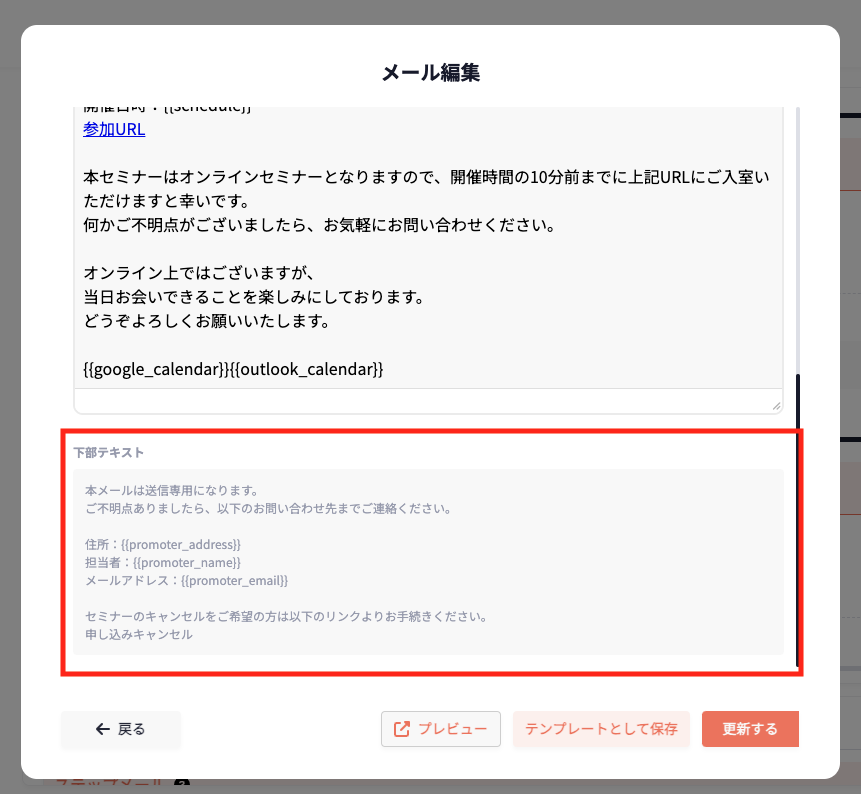The height and width of the screenshot is (794, 861).
Task: Click the external-link icon on プレビュー
Action: (402, 729)
